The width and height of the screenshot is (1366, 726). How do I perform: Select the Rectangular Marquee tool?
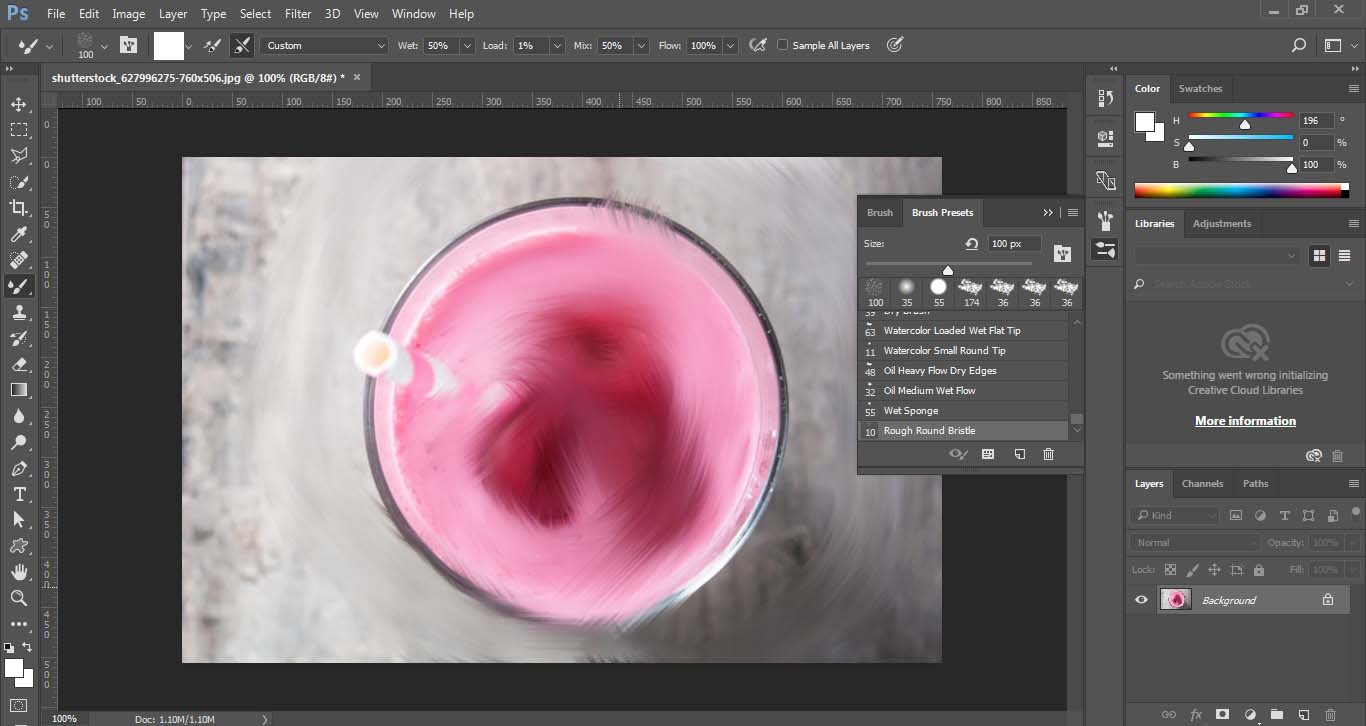[18, 130]
